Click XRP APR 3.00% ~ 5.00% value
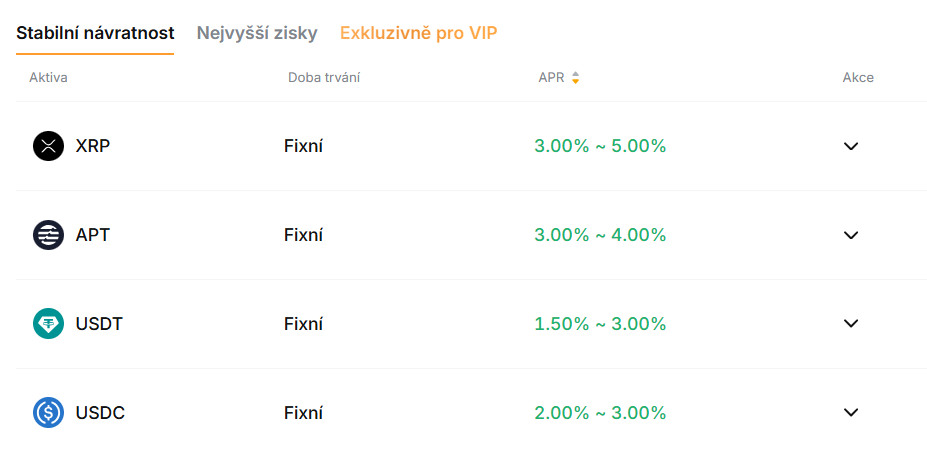Screen dimensions: 927x450 (x=600, y=146)
